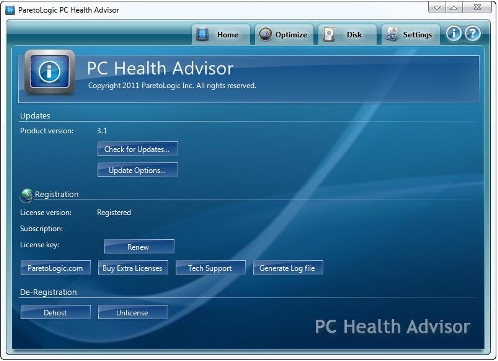Screen dimensions: 498x361
Task: Visit ParetoLogic.com via its button
Action: point(55,268)
